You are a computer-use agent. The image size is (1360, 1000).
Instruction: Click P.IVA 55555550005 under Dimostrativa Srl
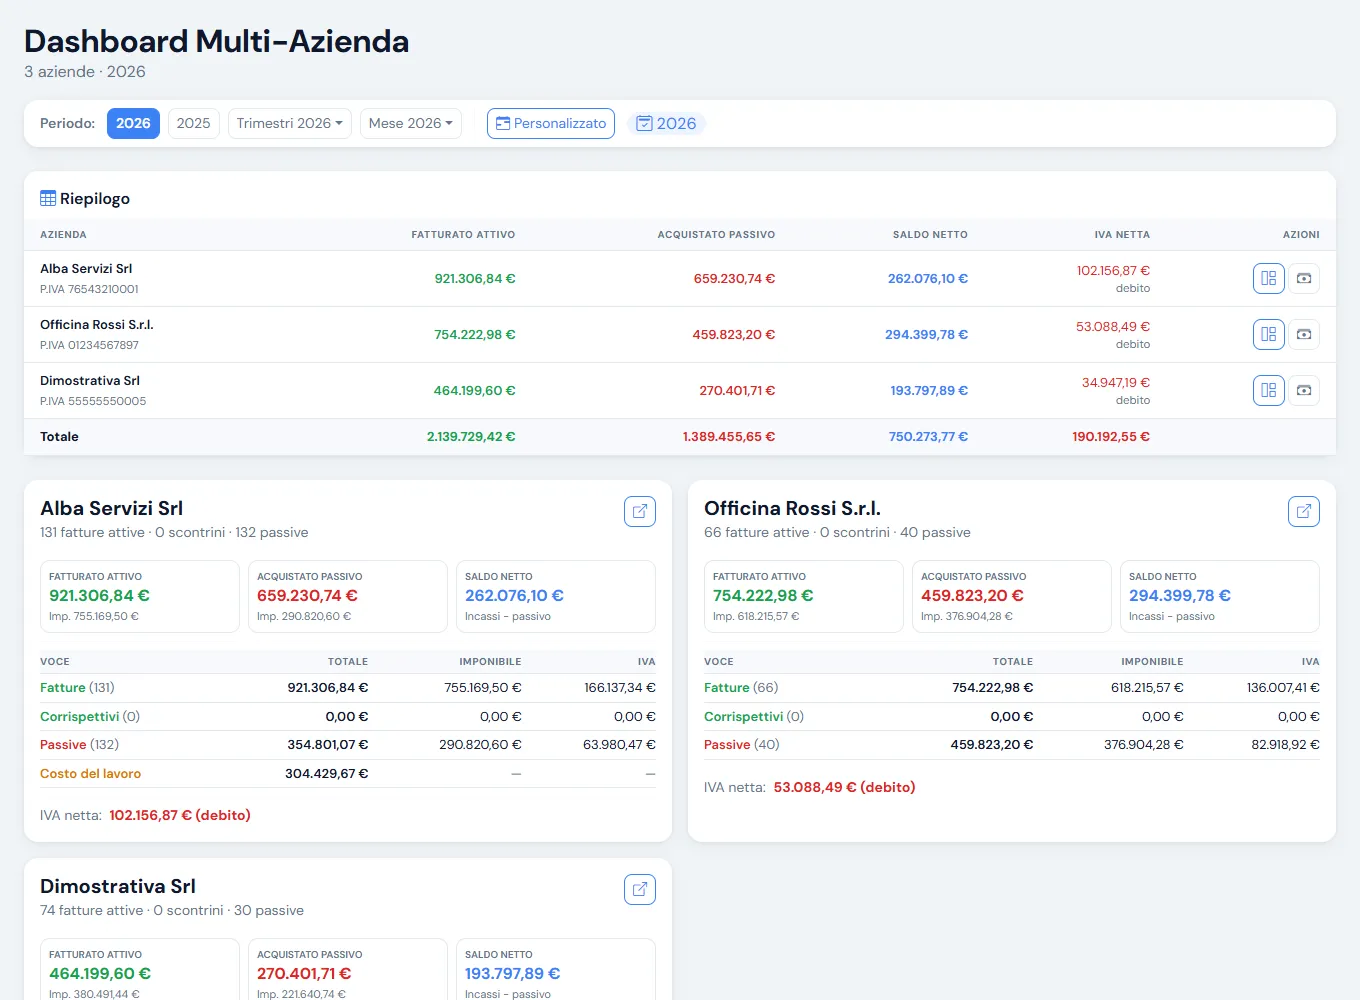coord(93,402)
